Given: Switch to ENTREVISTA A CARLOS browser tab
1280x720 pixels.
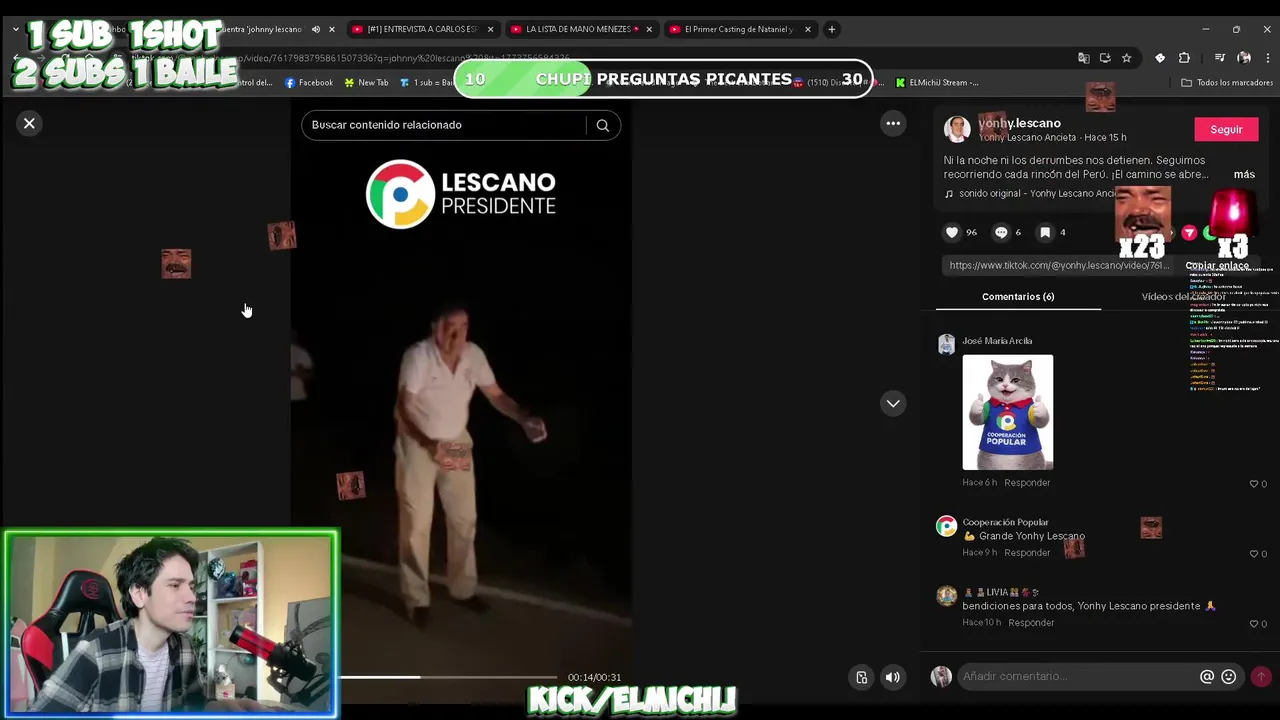Looking at the screenshot, I should tap(423, 29).
